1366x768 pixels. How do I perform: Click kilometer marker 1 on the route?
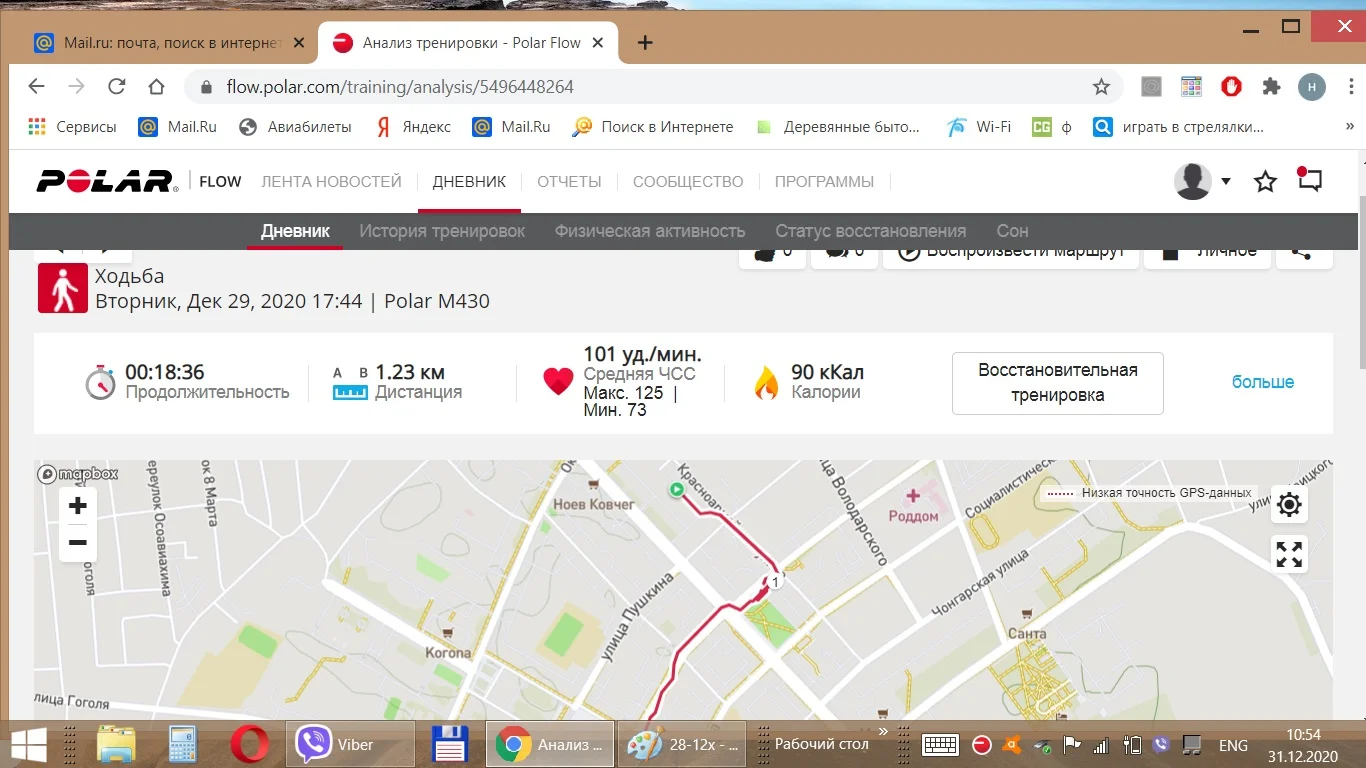[x=773, y=581]
